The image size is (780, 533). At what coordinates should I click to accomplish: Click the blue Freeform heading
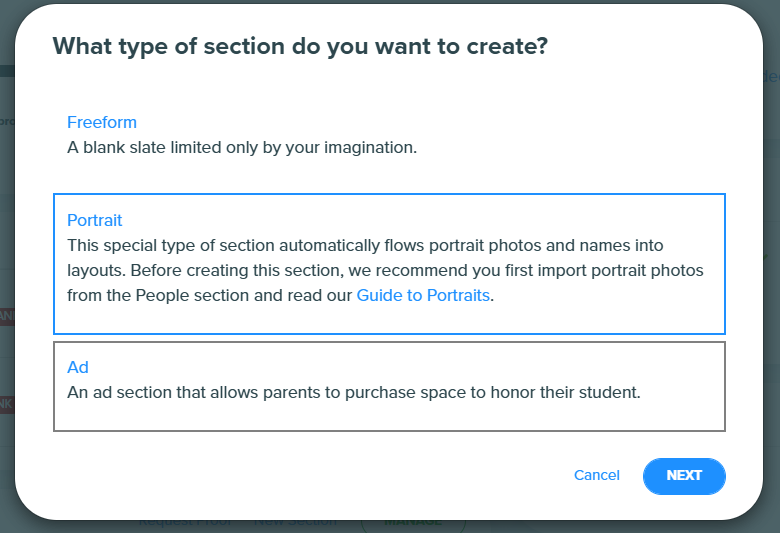pos(102,122)
